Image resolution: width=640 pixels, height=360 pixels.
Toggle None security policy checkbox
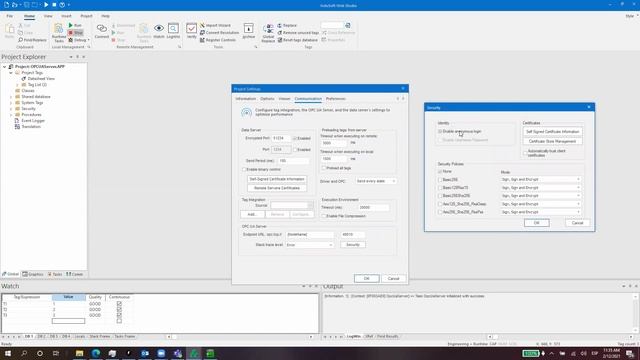[x=440, y=171]
